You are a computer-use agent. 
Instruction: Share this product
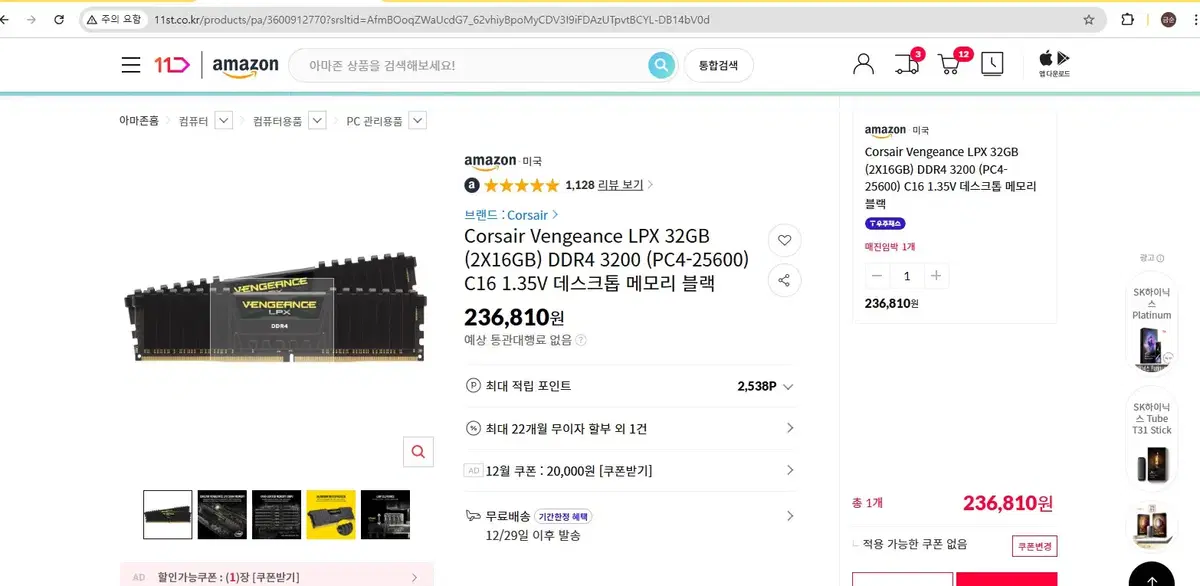click(x=784, y=280)
